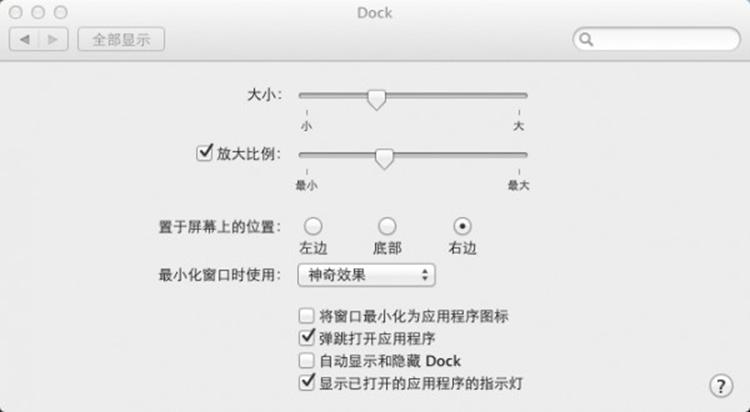Screen dimensions: 750x412
Task: Uncheck the 放大比例 checkbox
Action: click(204, 153)
